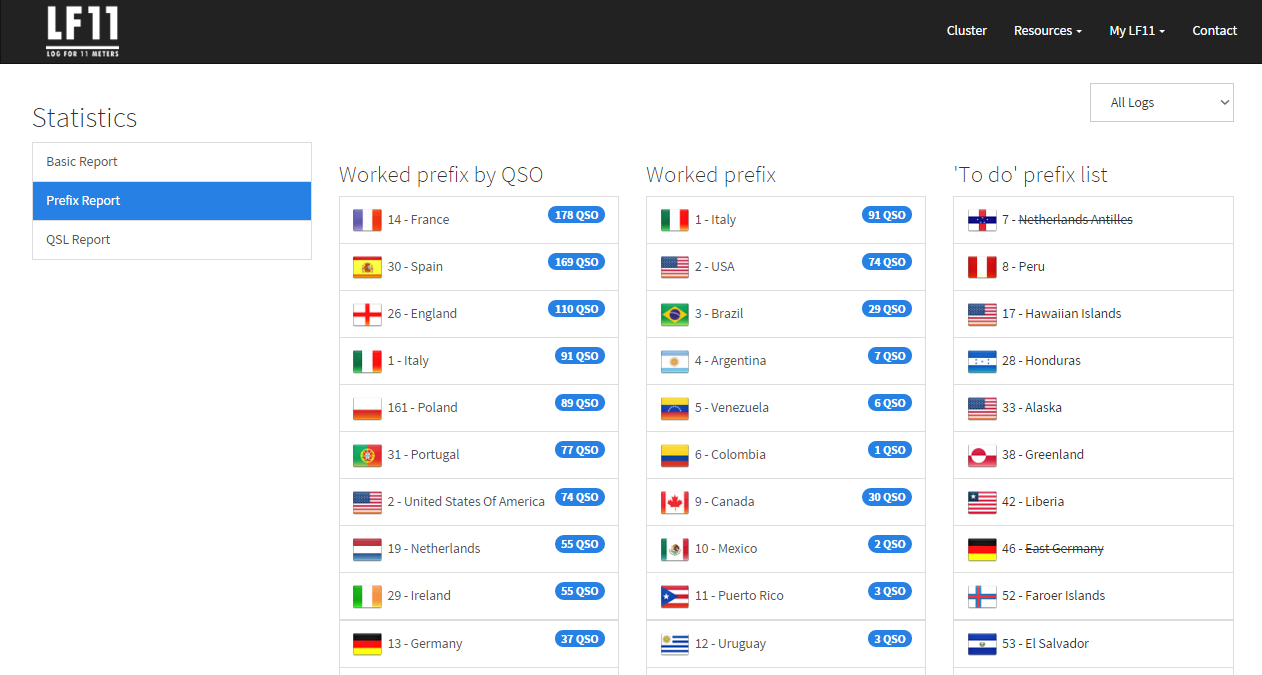This screenshot has height=675, width=1262.
Task: Click the Faroer Islands flag icon
Action: (x=982, y=596)
